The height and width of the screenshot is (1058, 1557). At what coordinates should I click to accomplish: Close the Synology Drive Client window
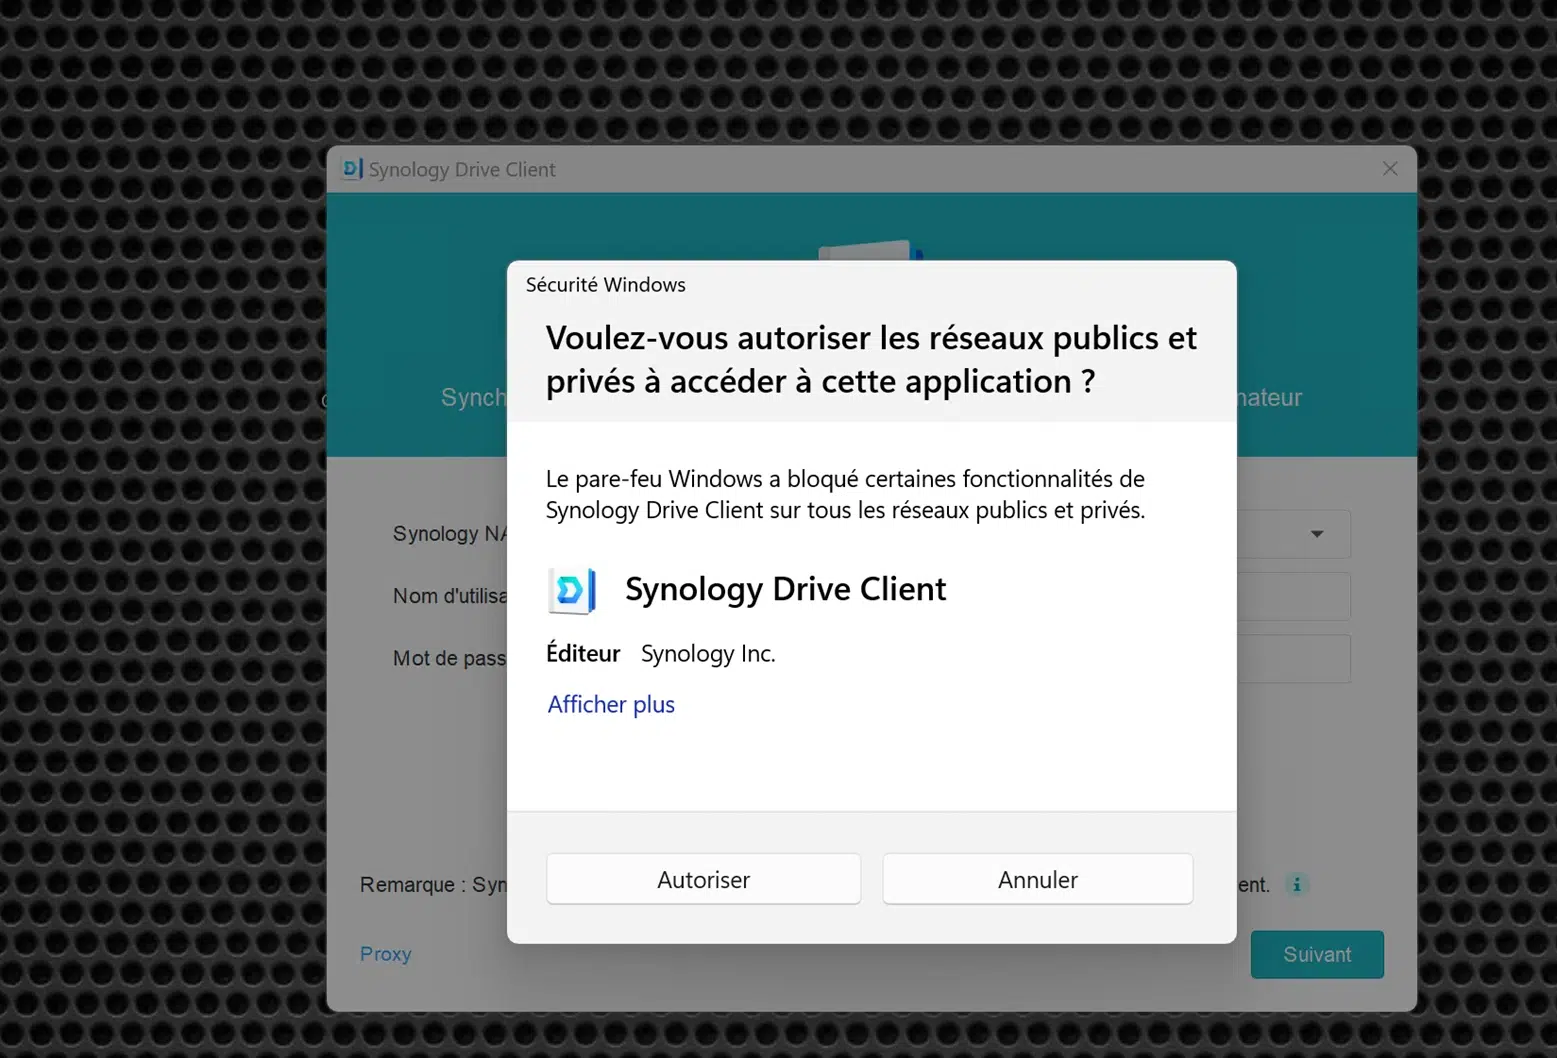(1390, 169)
